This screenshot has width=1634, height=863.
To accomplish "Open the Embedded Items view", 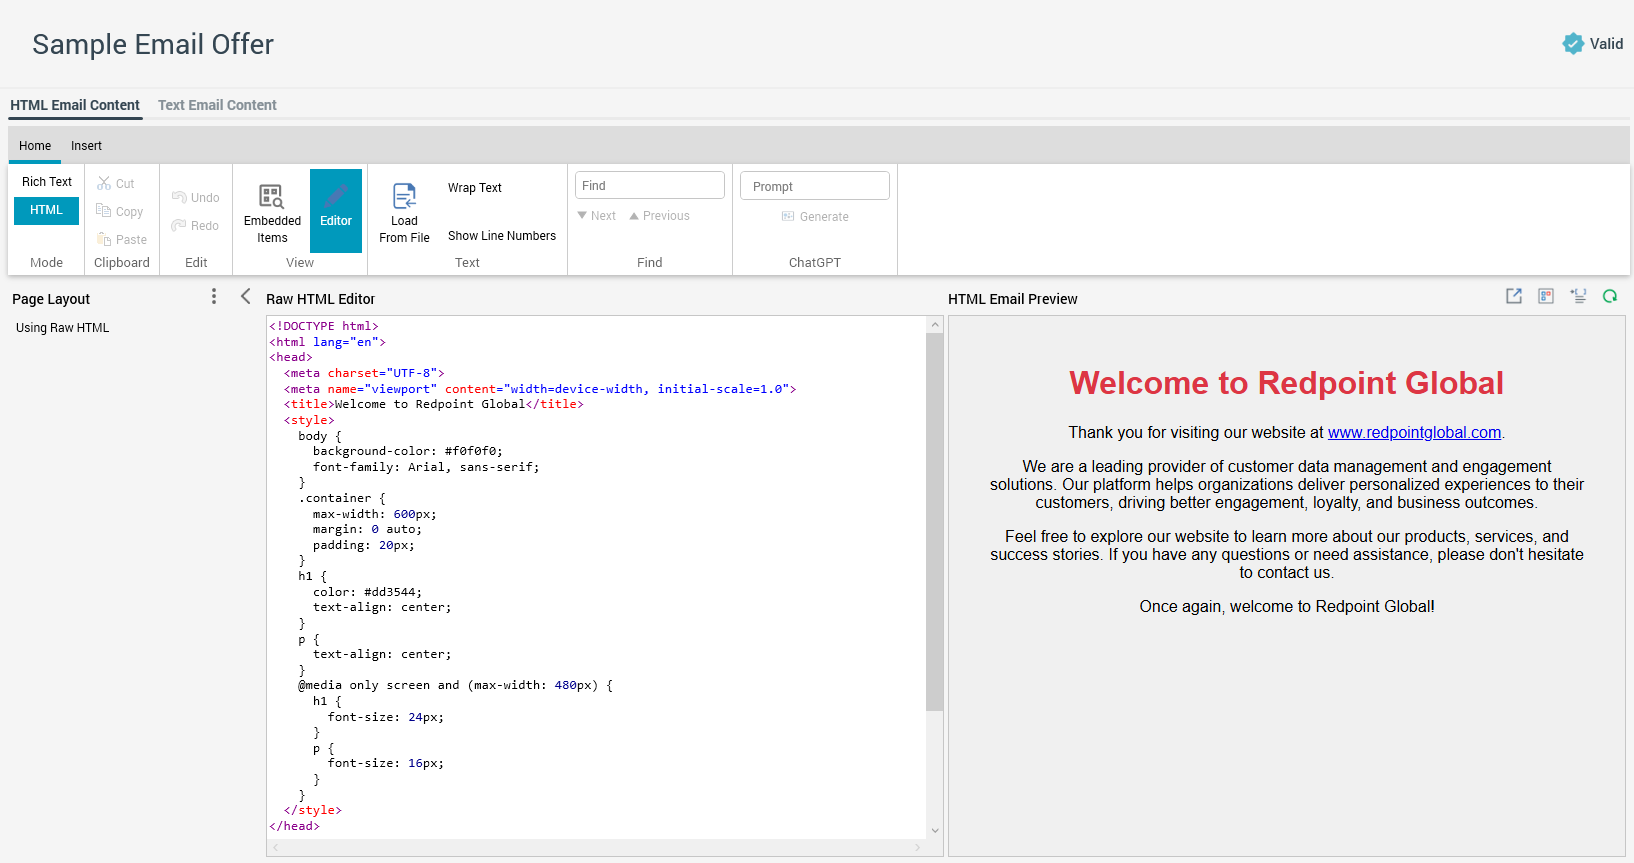I will coord(272,211).
